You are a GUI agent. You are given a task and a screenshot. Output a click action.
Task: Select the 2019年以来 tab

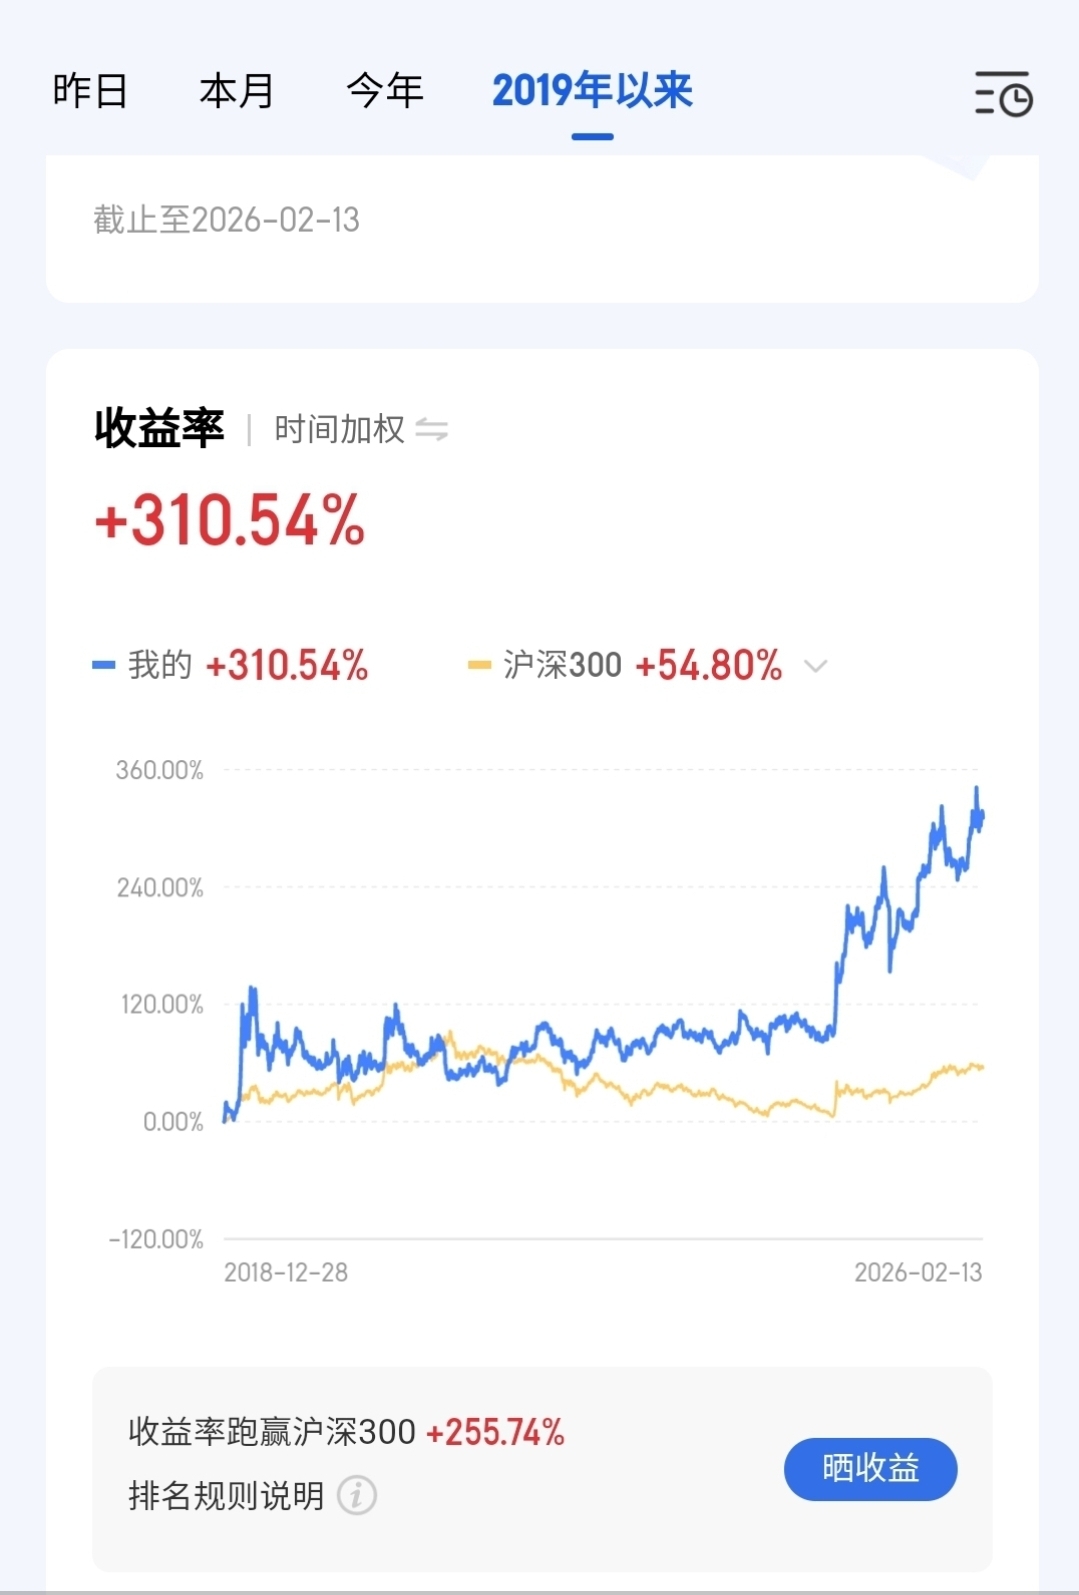pyautogui.click(x=592, y=91)
